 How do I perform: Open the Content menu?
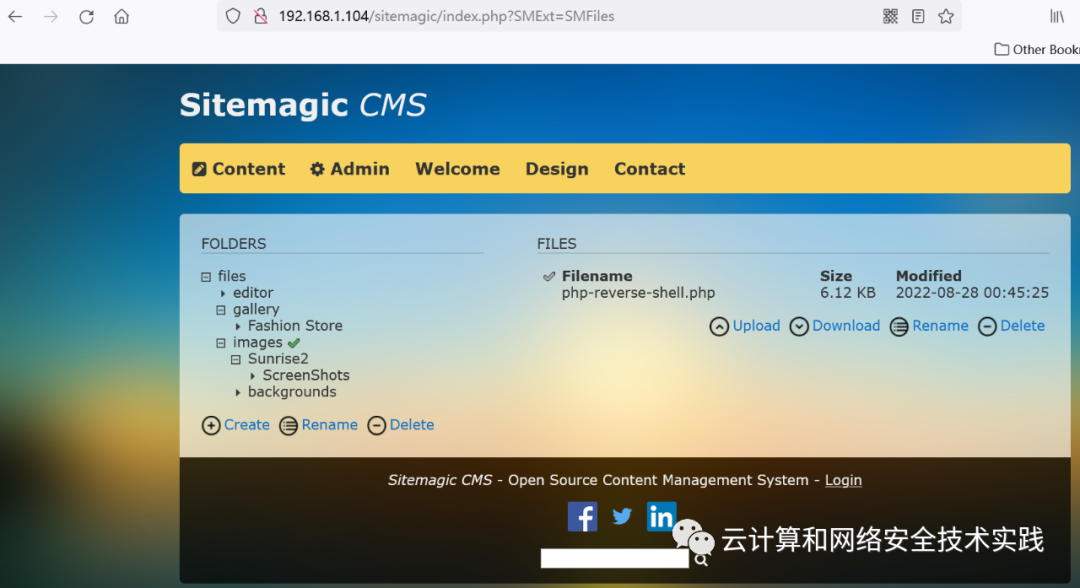click(x=238, y=169)
